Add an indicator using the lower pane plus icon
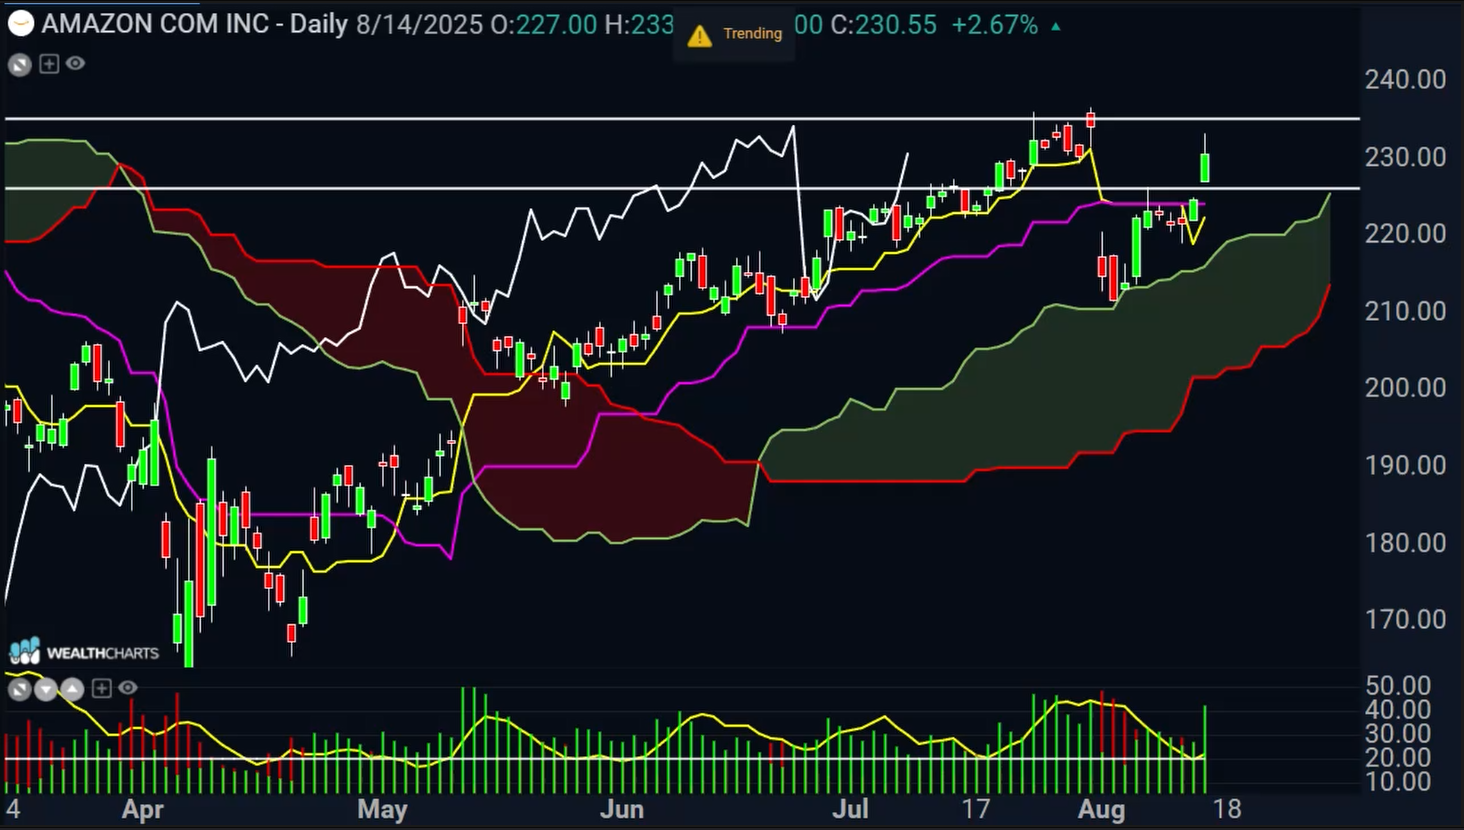Screen dimensions: 1464x830 [101, 688]
